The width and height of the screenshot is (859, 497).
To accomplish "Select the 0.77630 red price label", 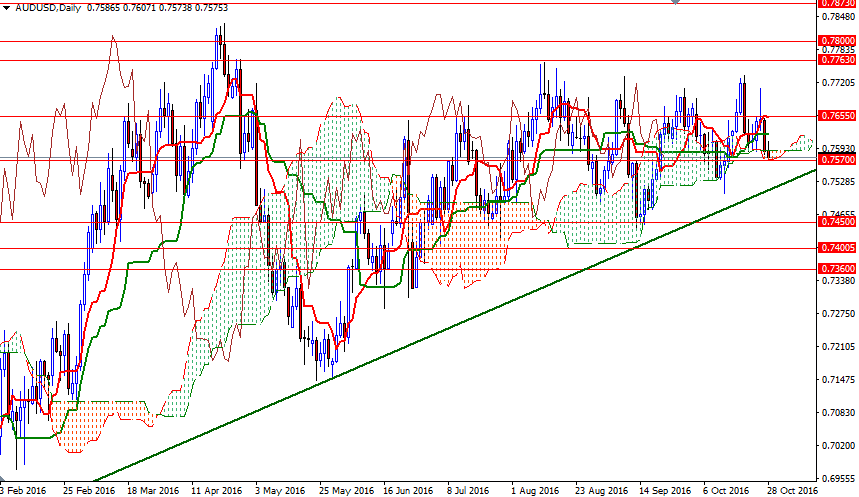I will [837, 60].
